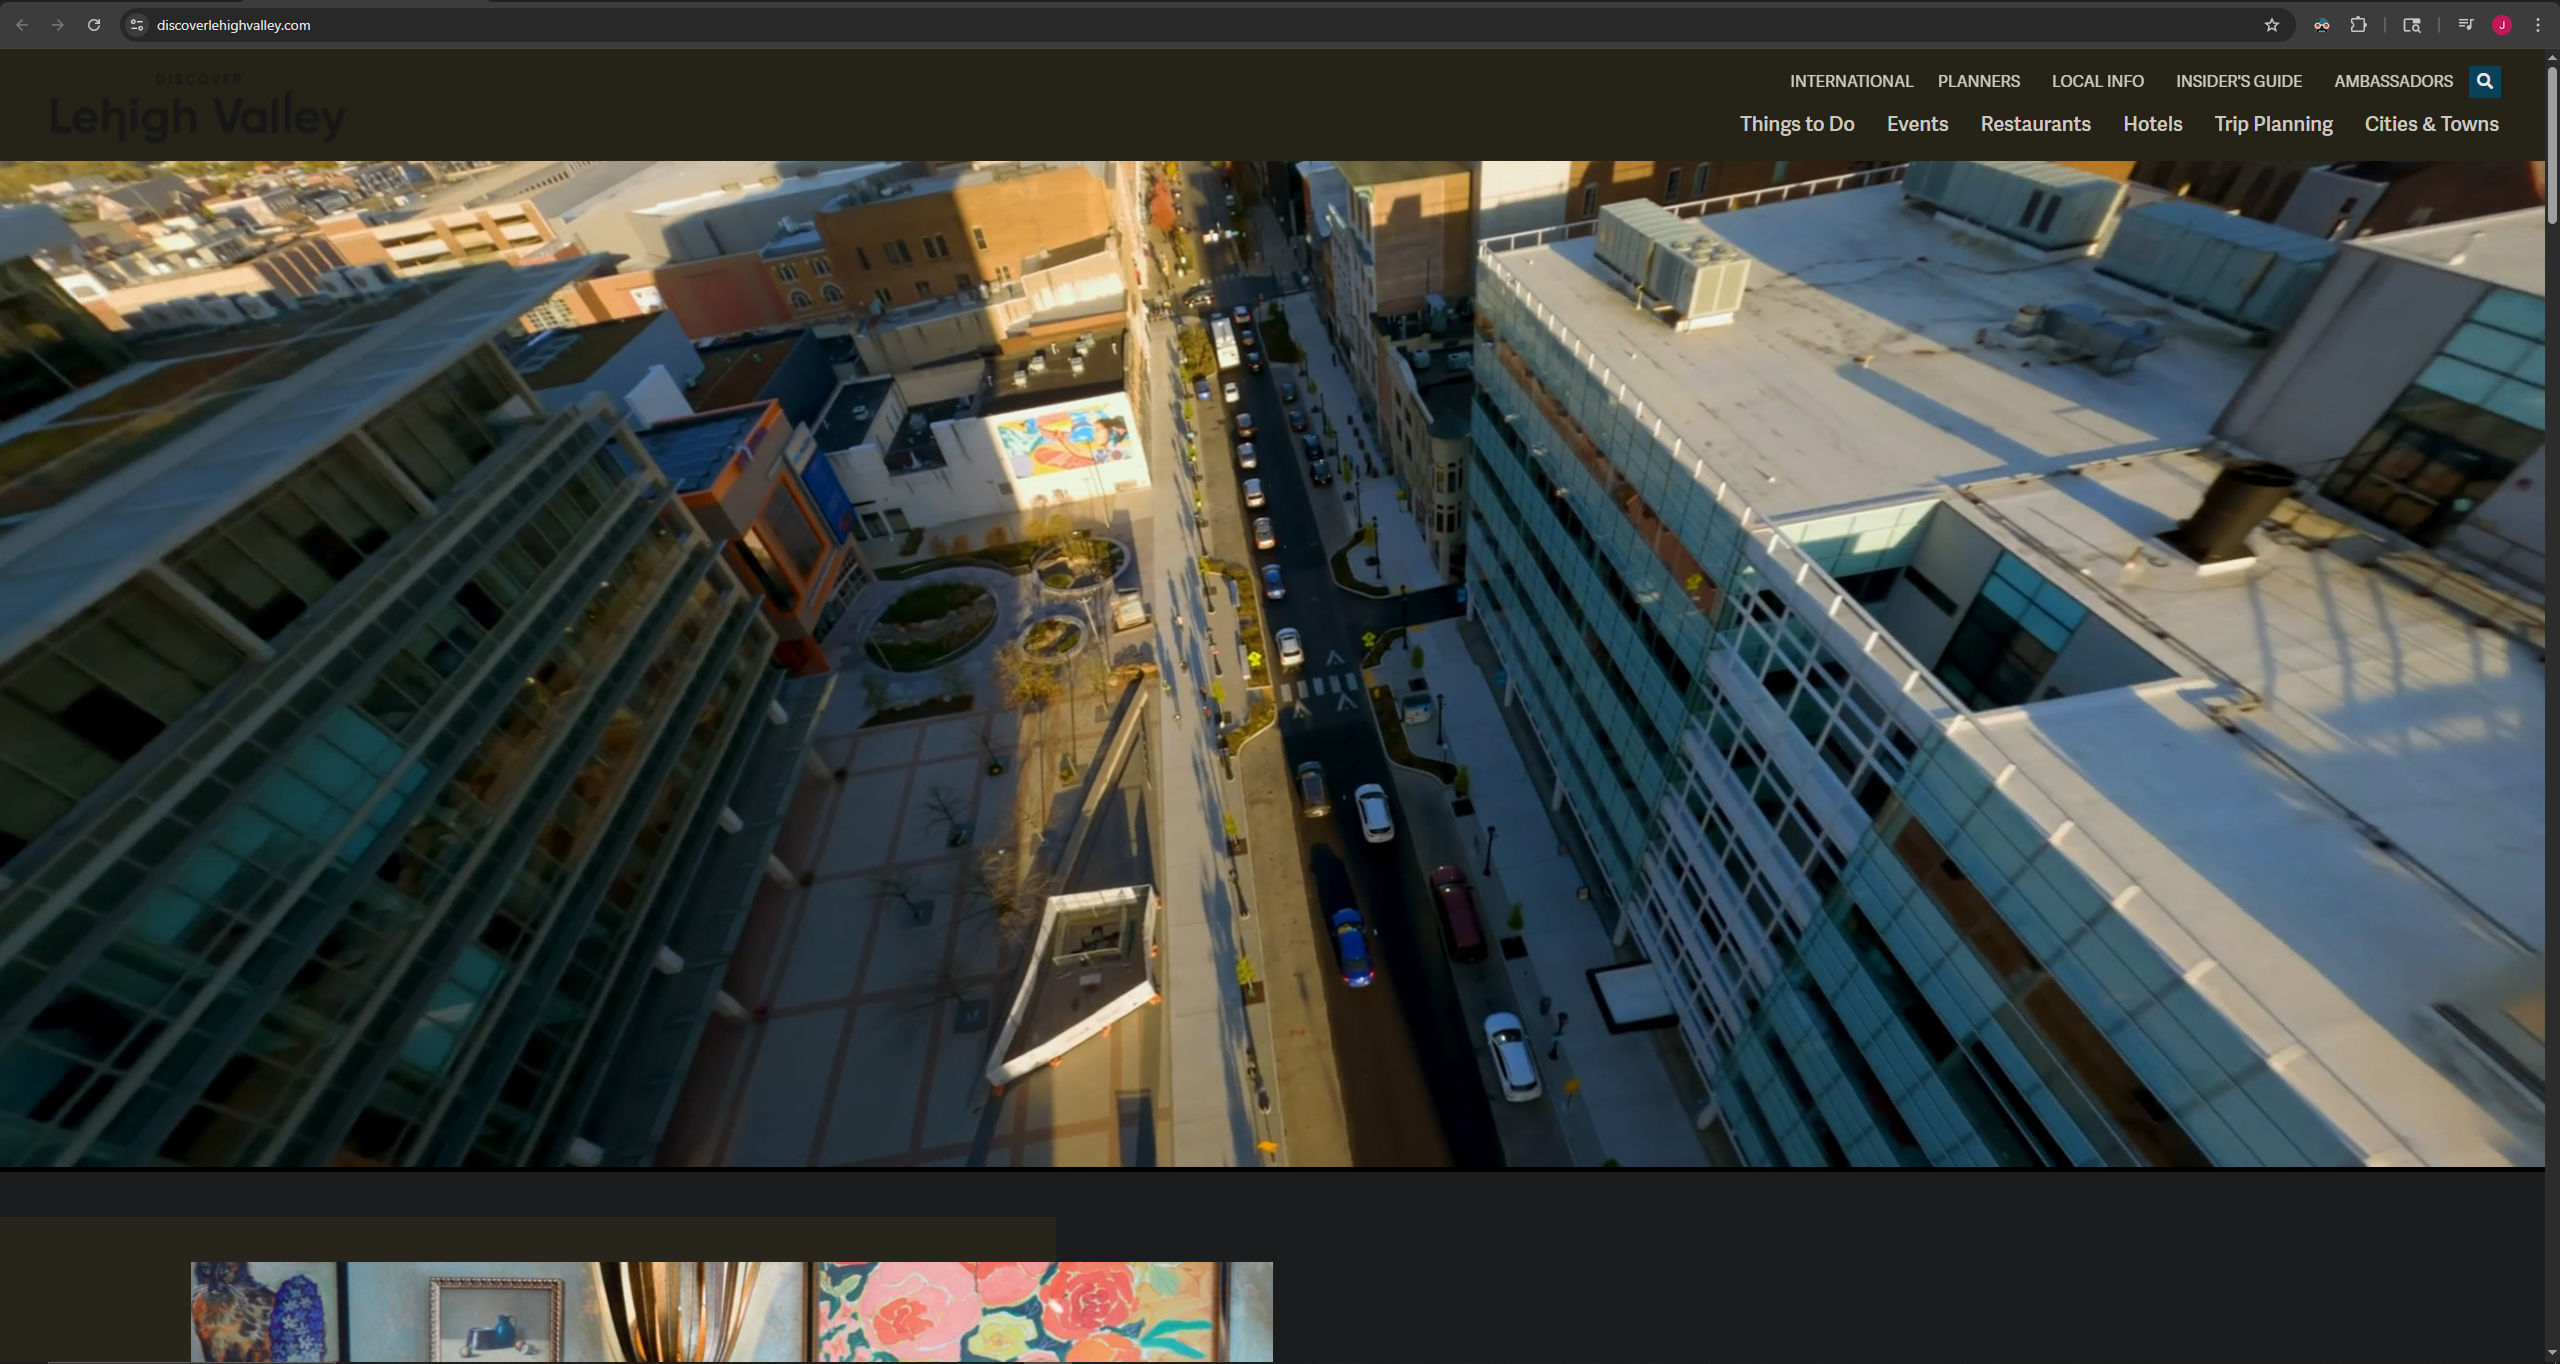The height and width of the screenshot is (1364, 2560).
Task: Open the Hotels nav item
Action: (x=2152, y=124)
